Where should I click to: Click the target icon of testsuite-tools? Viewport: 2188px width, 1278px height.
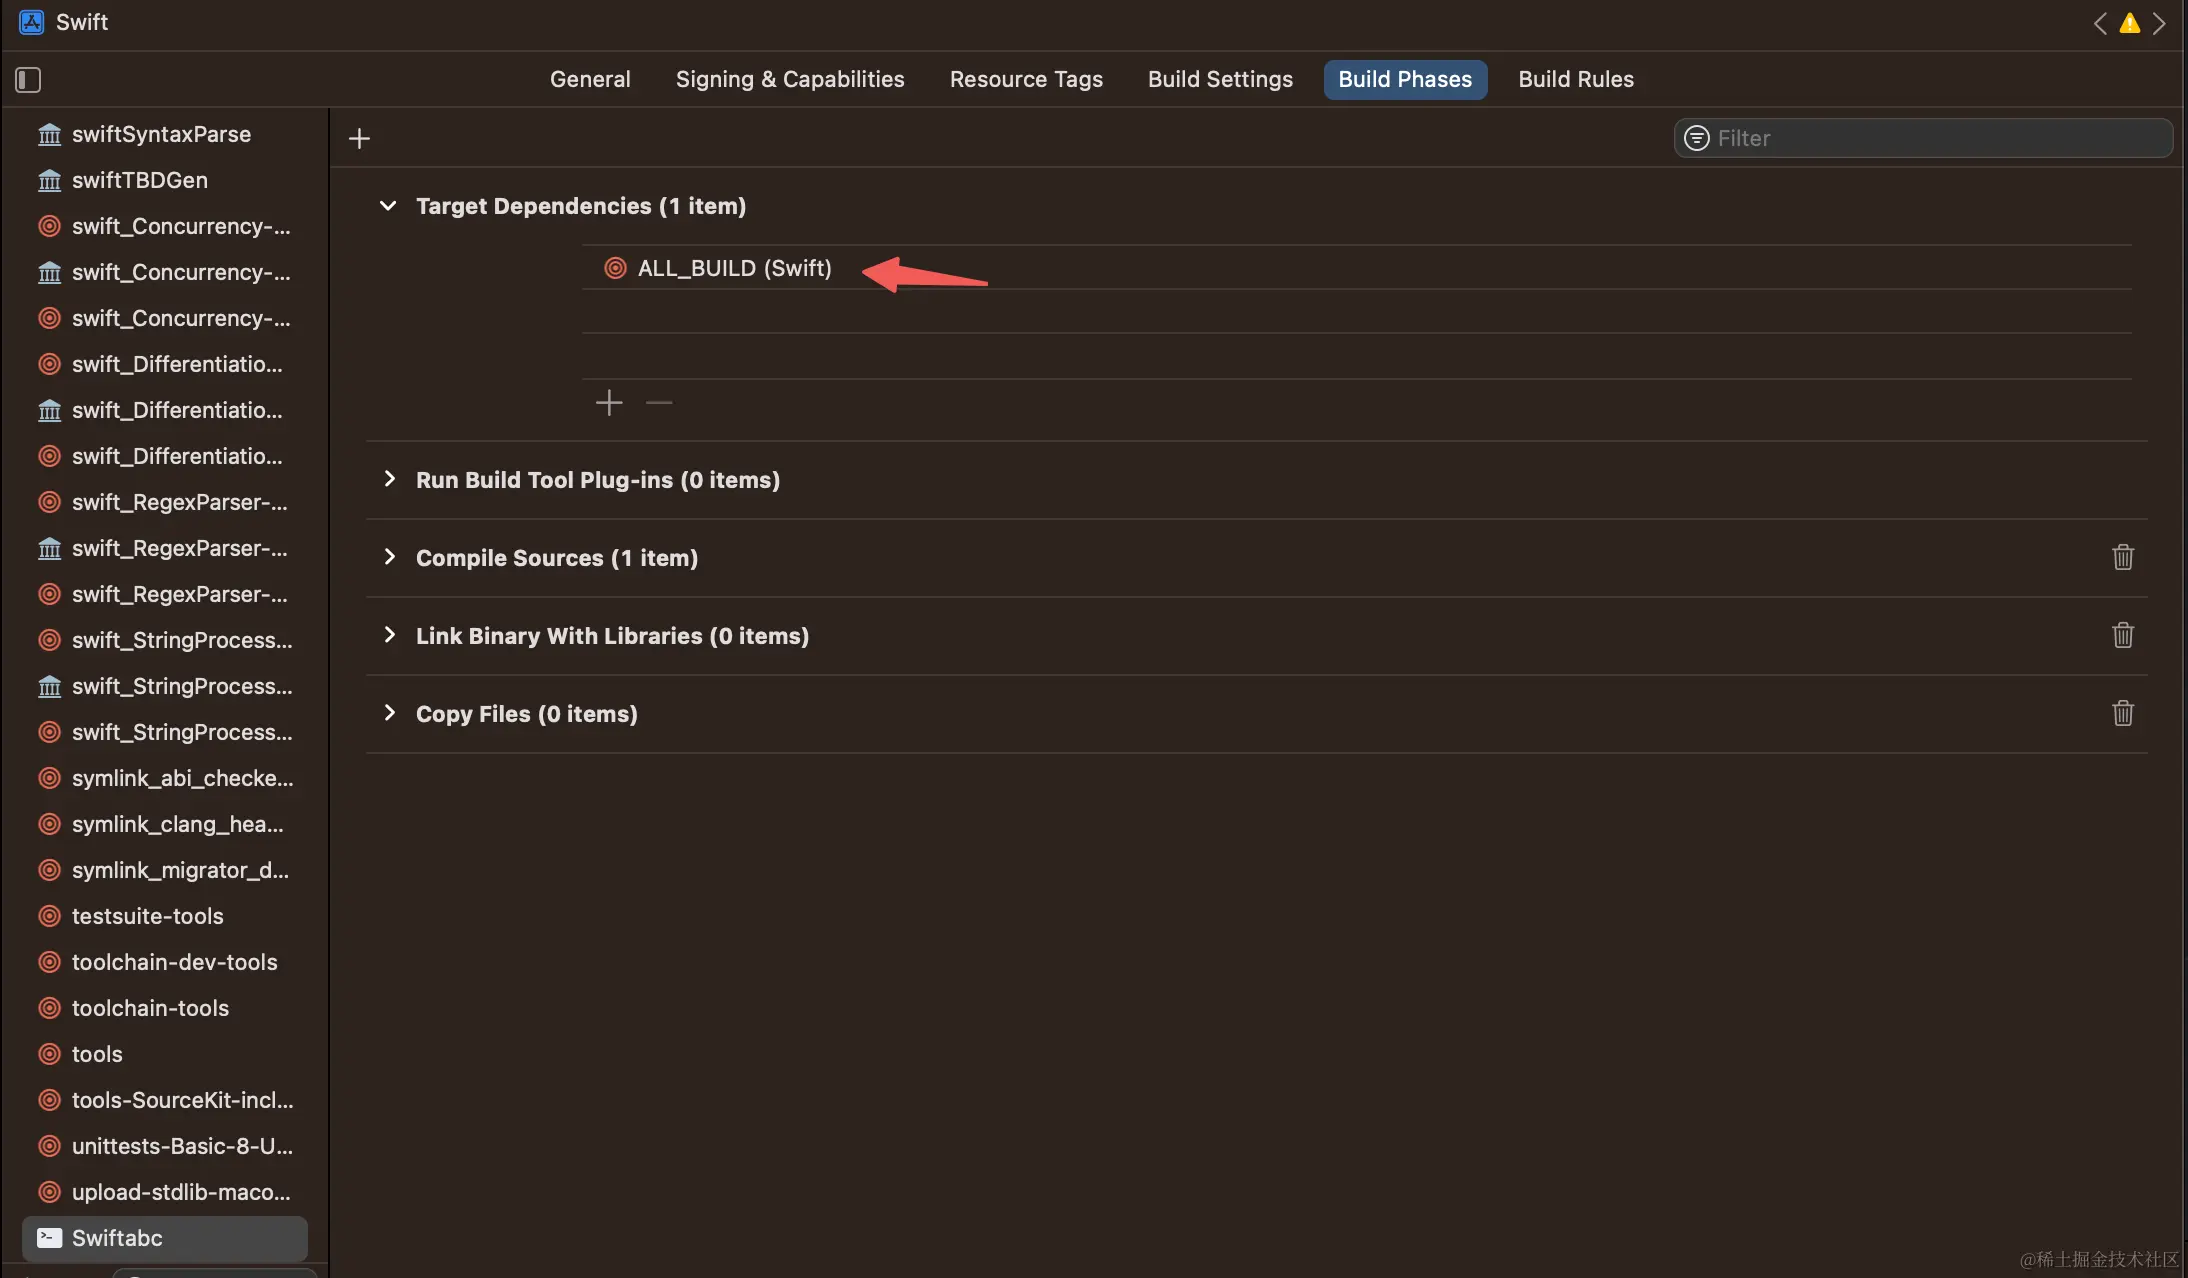[x=49, y=916]
